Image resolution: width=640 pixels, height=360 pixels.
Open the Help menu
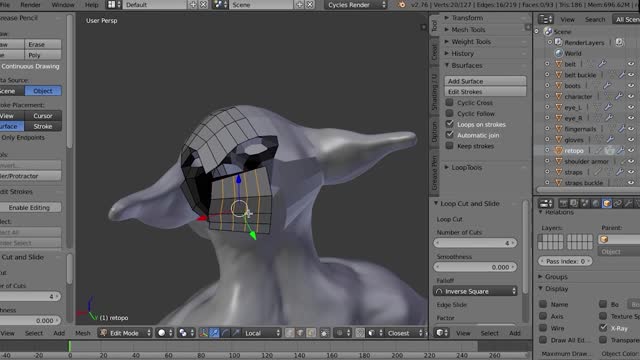coord(91,5)
